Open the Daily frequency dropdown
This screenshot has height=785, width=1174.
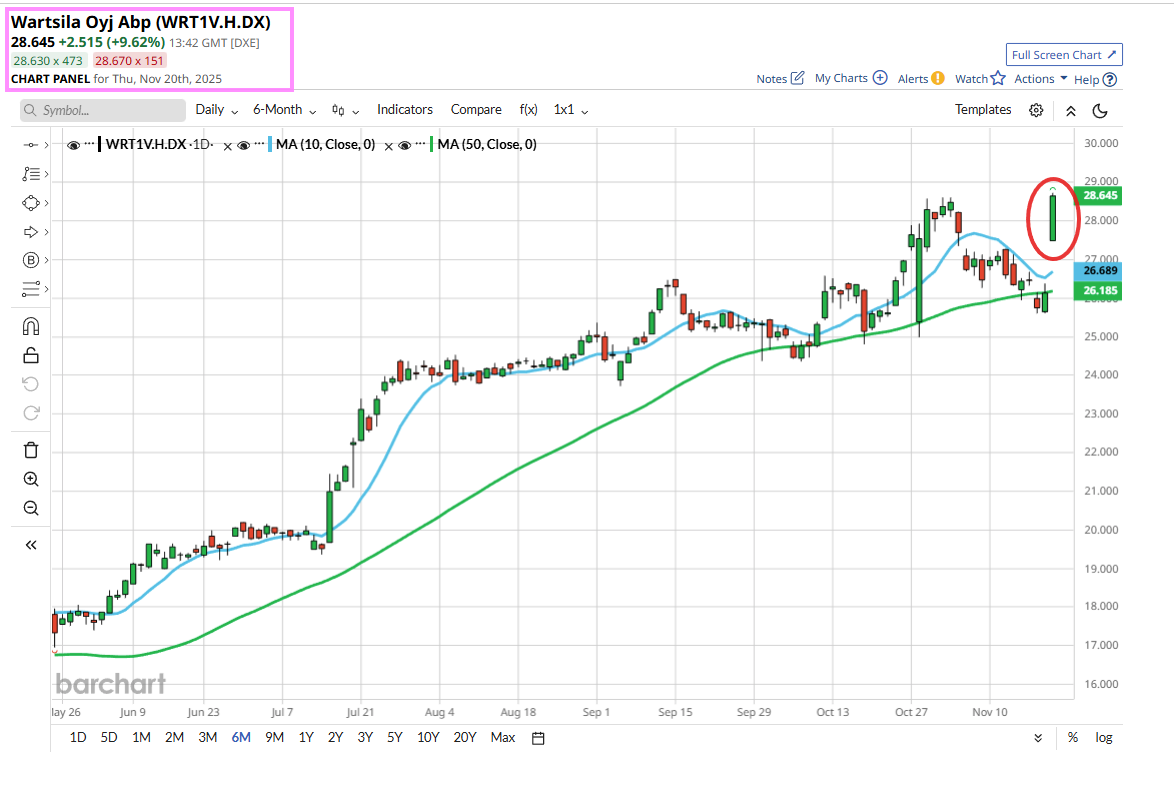pyautogui.click(x=217, y=110)
